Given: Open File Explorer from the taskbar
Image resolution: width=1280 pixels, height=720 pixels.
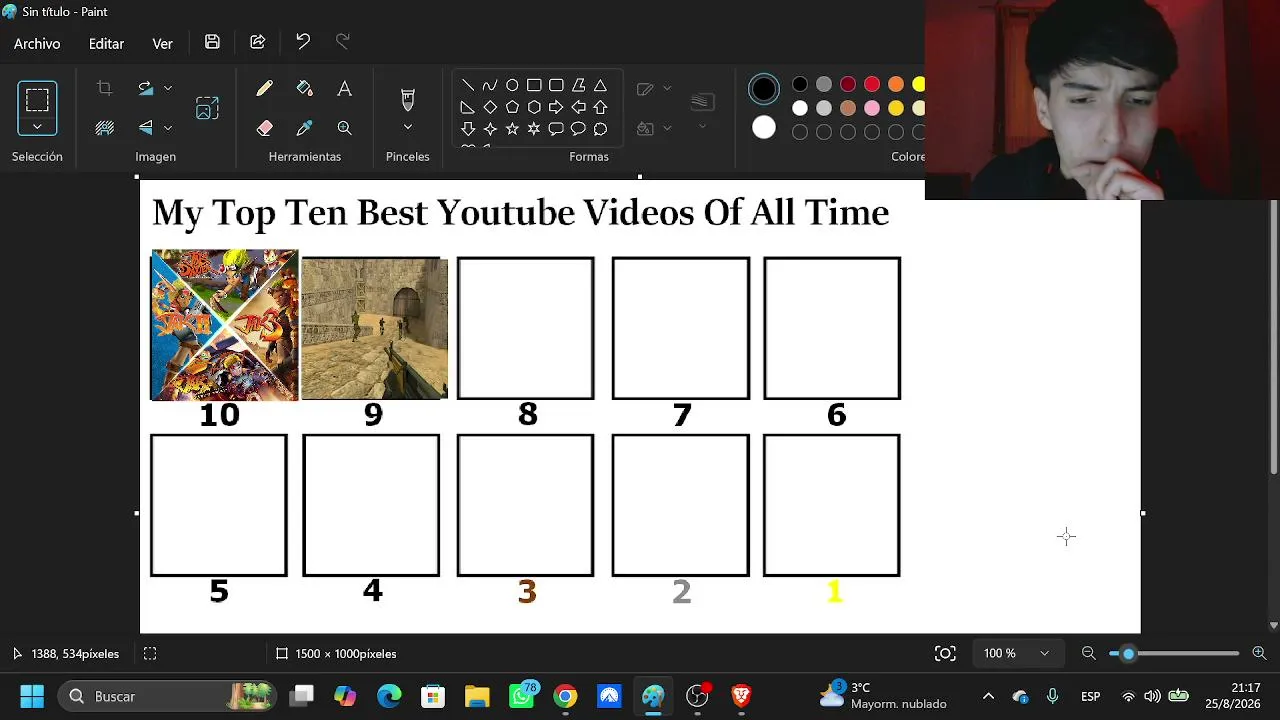Looking at the screenshot, I should [477, 696].
